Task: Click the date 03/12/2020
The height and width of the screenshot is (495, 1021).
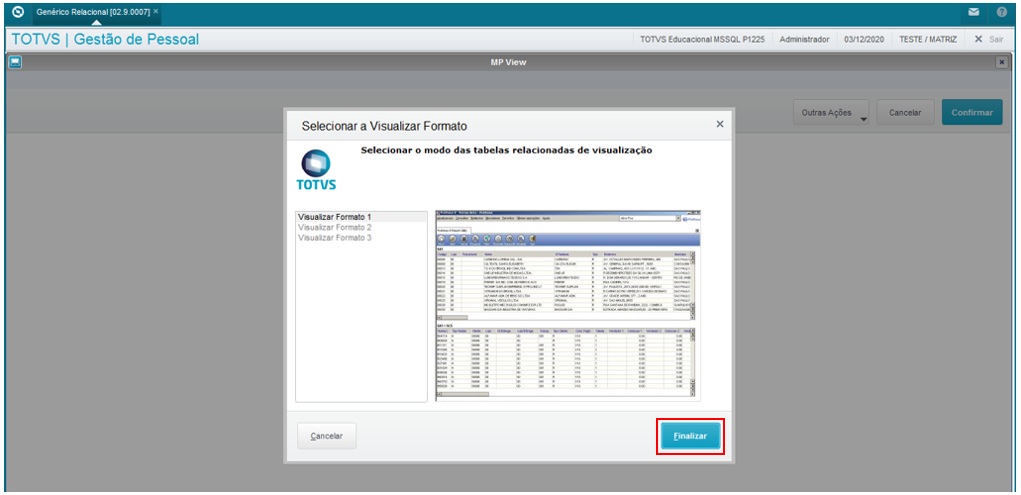Action: (864, 39)
